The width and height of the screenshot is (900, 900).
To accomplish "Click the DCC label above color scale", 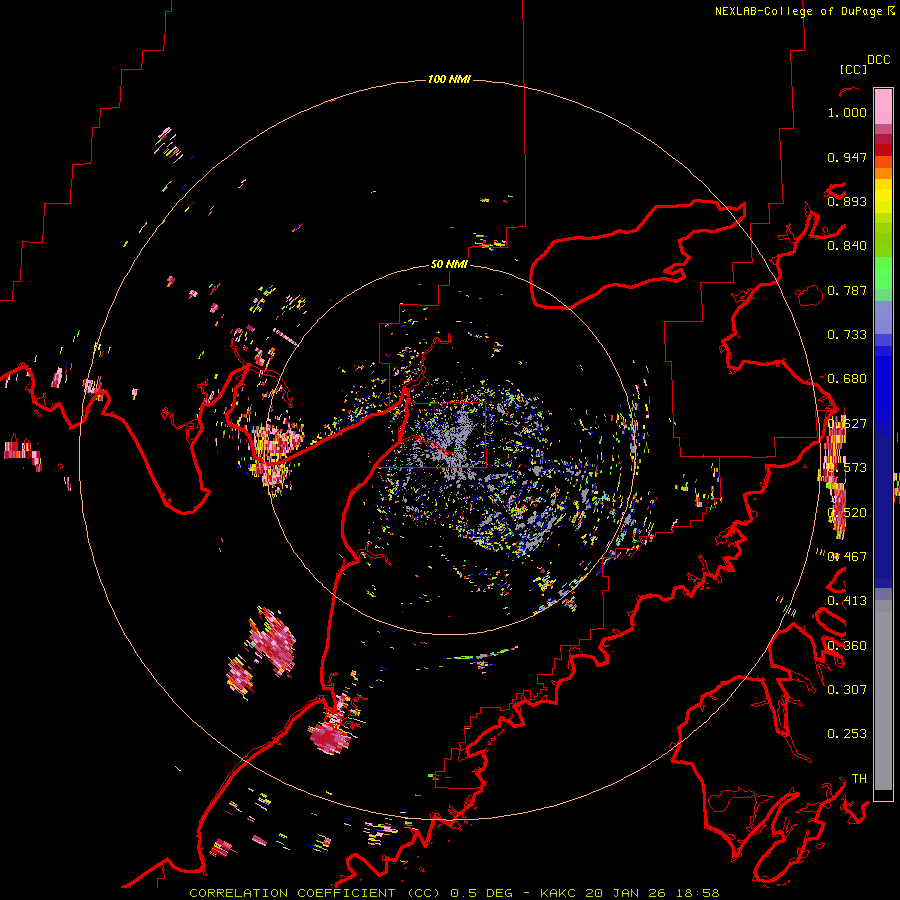I will (x=879, y=60).
